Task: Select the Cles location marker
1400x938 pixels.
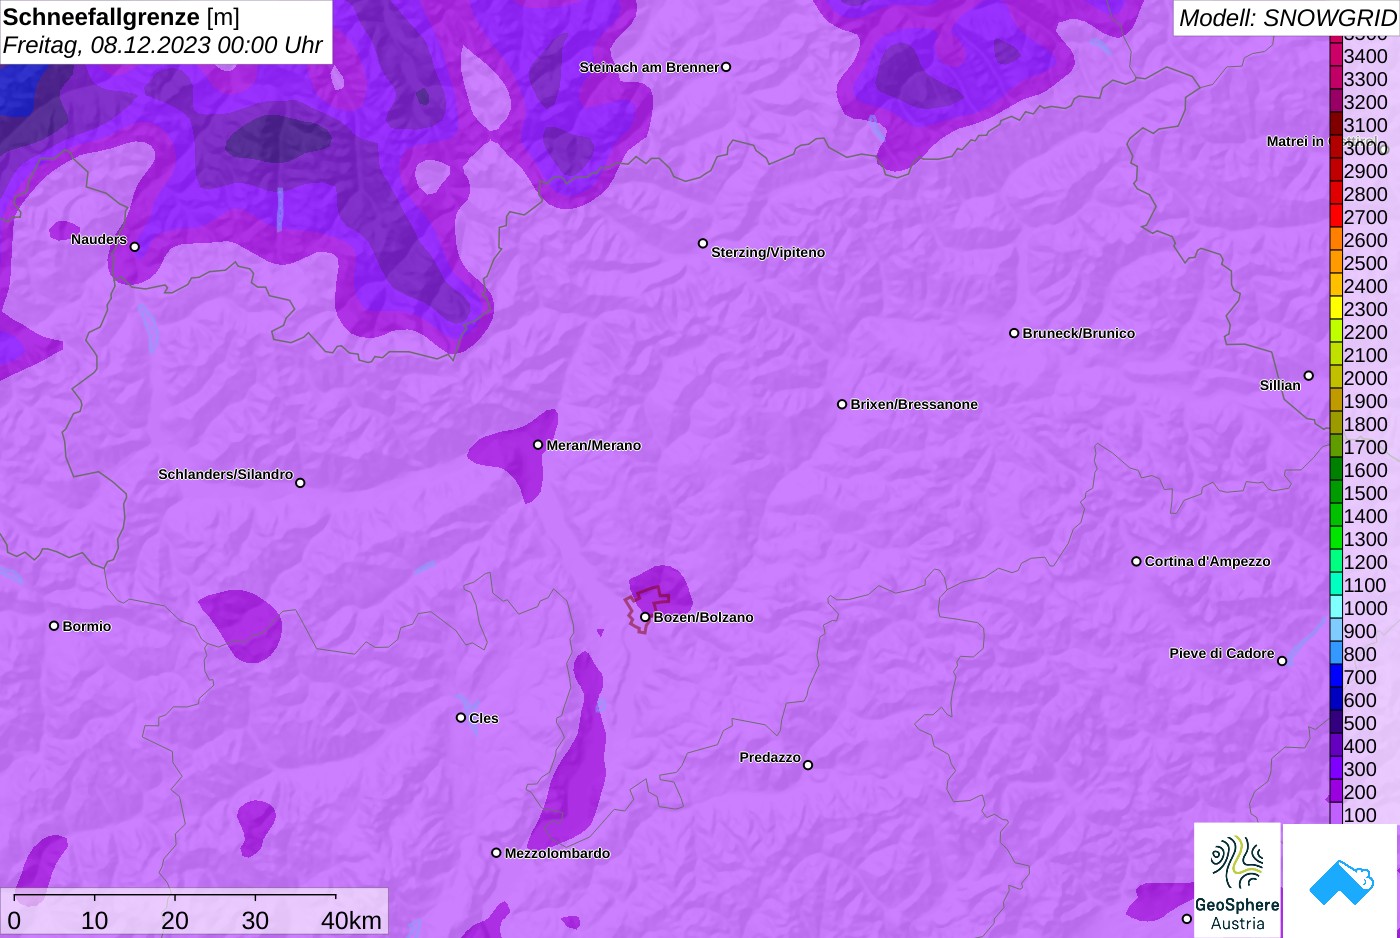Action: point(461,717)
